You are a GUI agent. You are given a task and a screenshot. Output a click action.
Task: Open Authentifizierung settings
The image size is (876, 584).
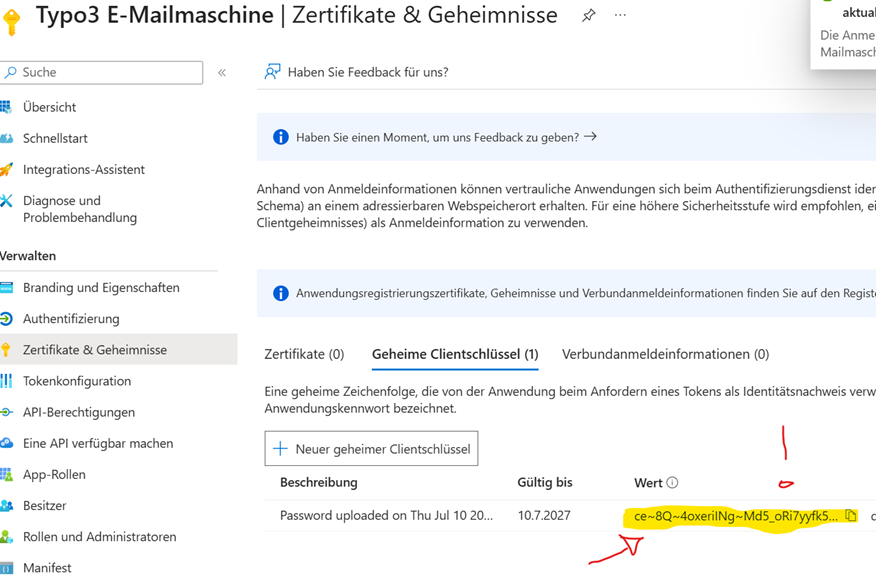coord(71,319)
